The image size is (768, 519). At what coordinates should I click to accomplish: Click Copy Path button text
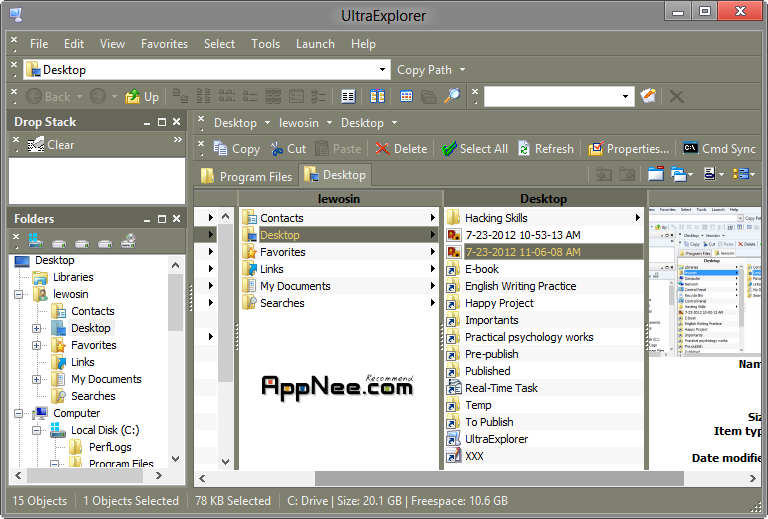(424, 70)
